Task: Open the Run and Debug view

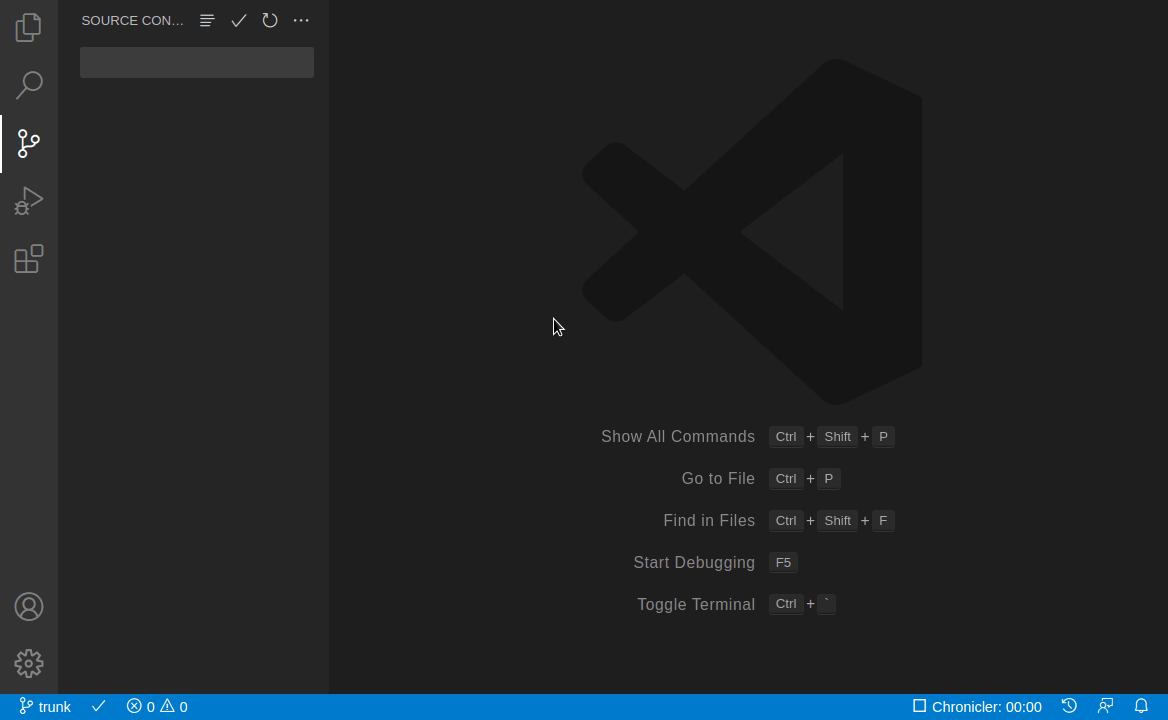Action: tap(28, 201)
